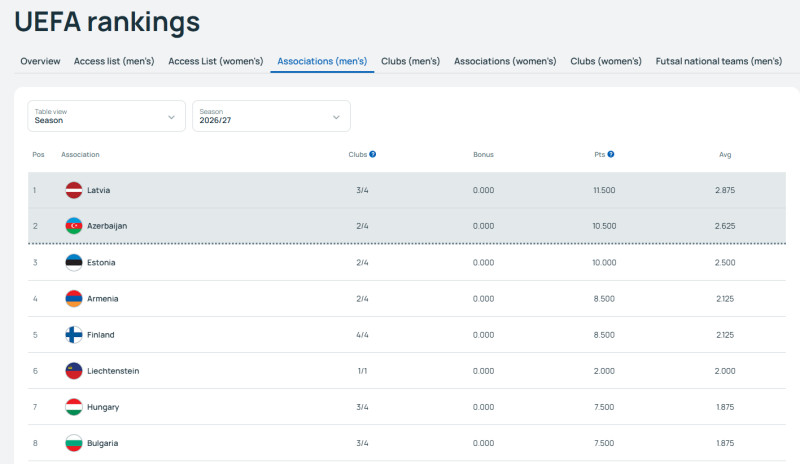The height and width of the screenshot is (464, 800).
Task: Click Liechtenstein's clubs value 1/1
Action: pos(362,371)
